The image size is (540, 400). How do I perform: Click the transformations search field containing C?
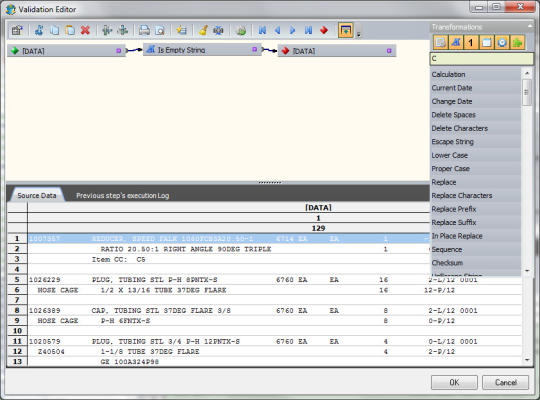click(481, 59)
